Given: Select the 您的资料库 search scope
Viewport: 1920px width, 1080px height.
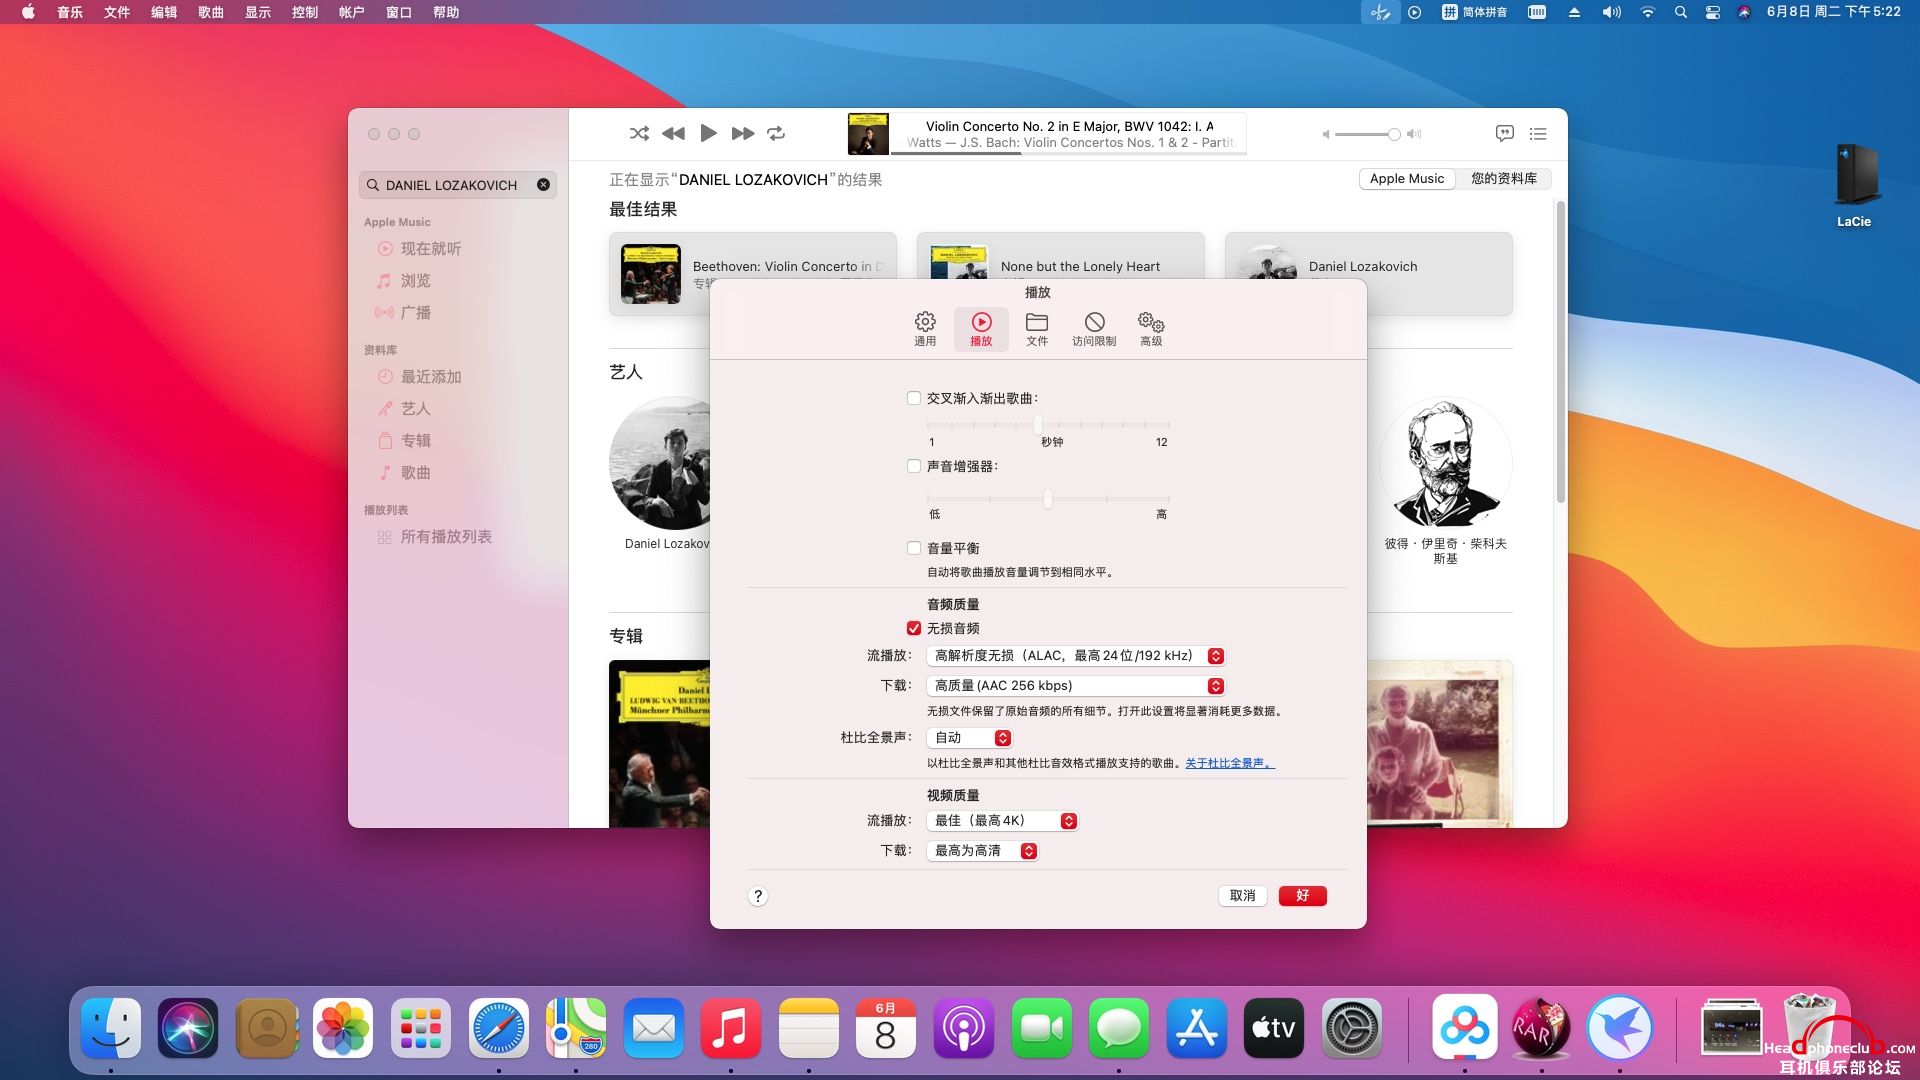Looking at the screenshot, I should [x=1503, y=179].
